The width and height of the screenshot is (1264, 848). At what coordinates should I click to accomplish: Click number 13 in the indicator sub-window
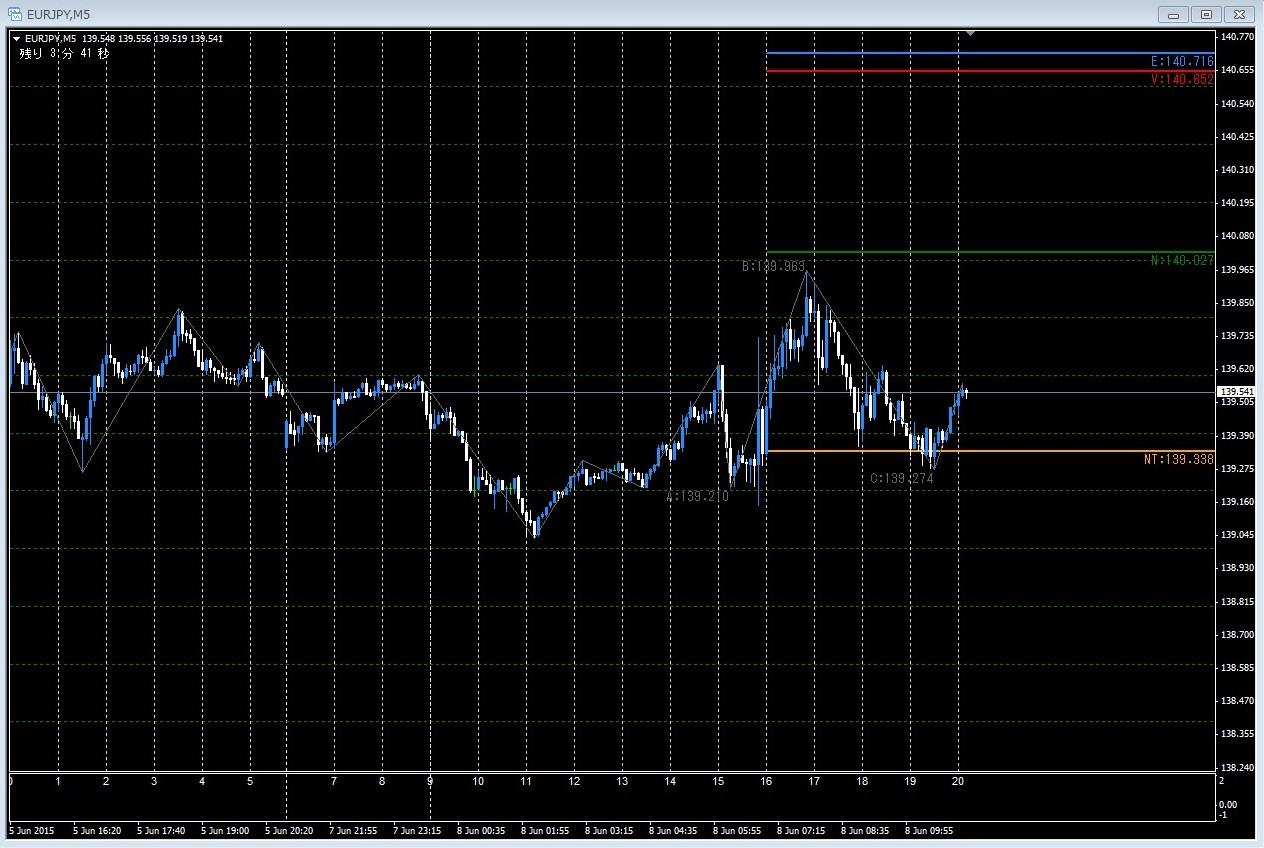click(621, 782)
